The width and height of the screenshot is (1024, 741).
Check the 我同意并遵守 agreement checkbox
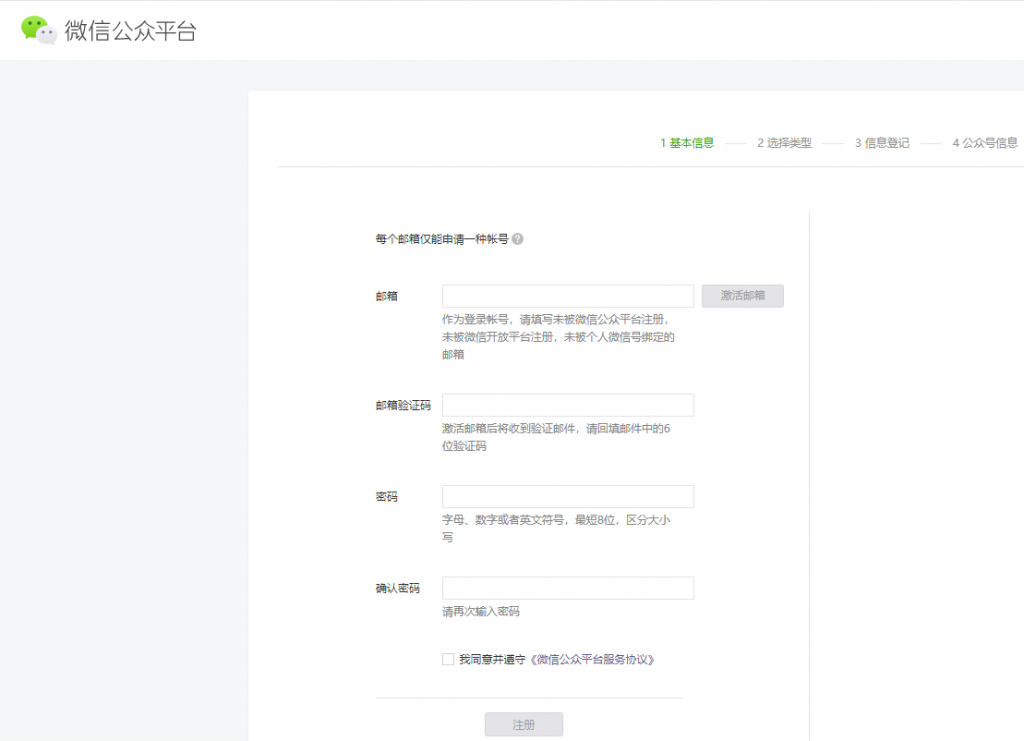coord(448,659)
